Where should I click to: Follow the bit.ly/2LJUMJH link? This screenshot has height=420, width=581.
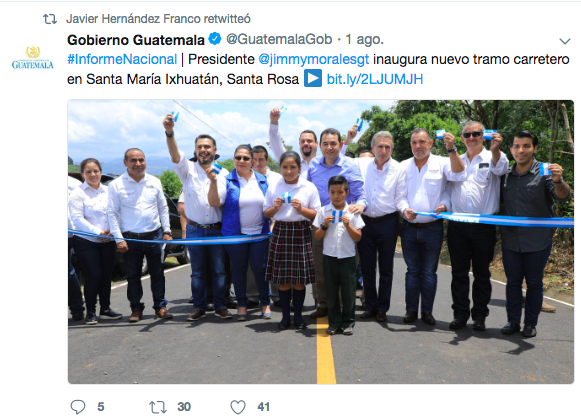tap(375, 79)
